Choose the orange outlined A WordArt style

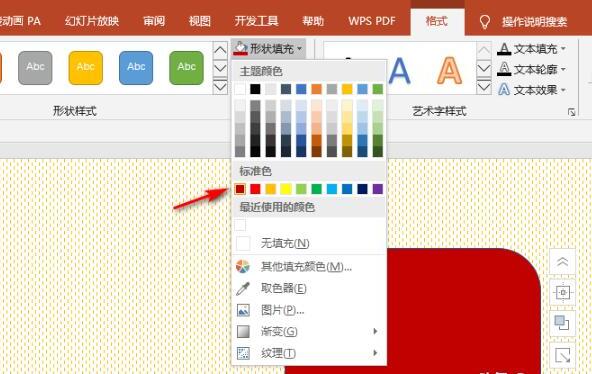coord(449,71)
